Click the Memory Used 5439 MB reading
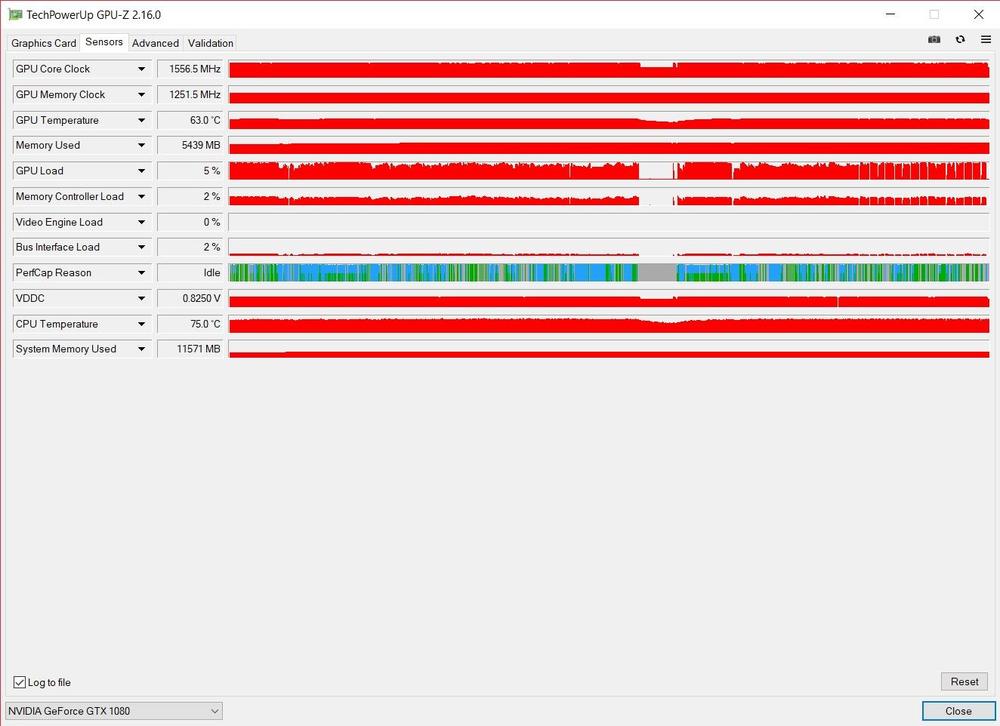1000x726 pixels. 189,145
